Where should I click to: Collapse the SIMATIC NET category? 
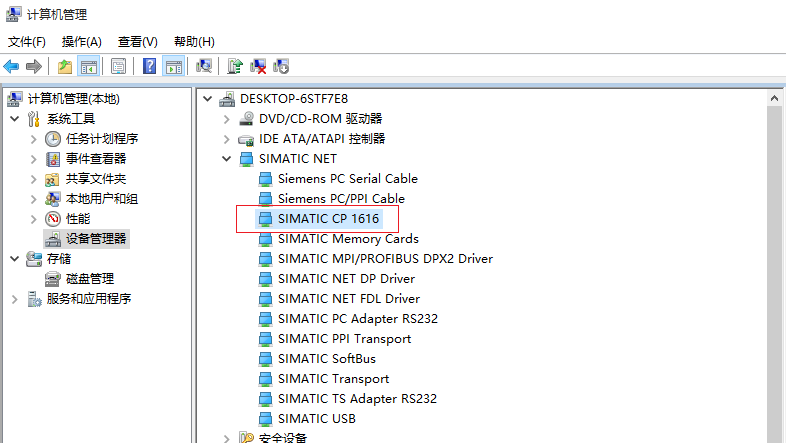point(227,159)
